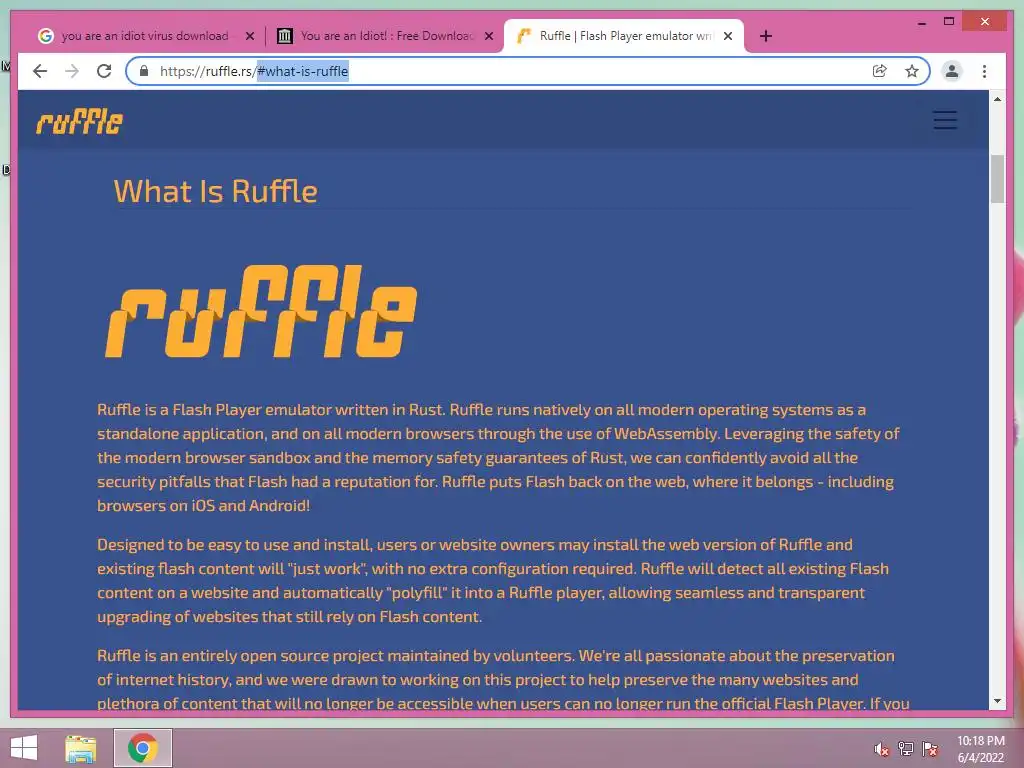Image resolution: width=1024 pixels, height=768 pixels.
Task: Click the browser forward arrow
Action: (x=72, y=71)
